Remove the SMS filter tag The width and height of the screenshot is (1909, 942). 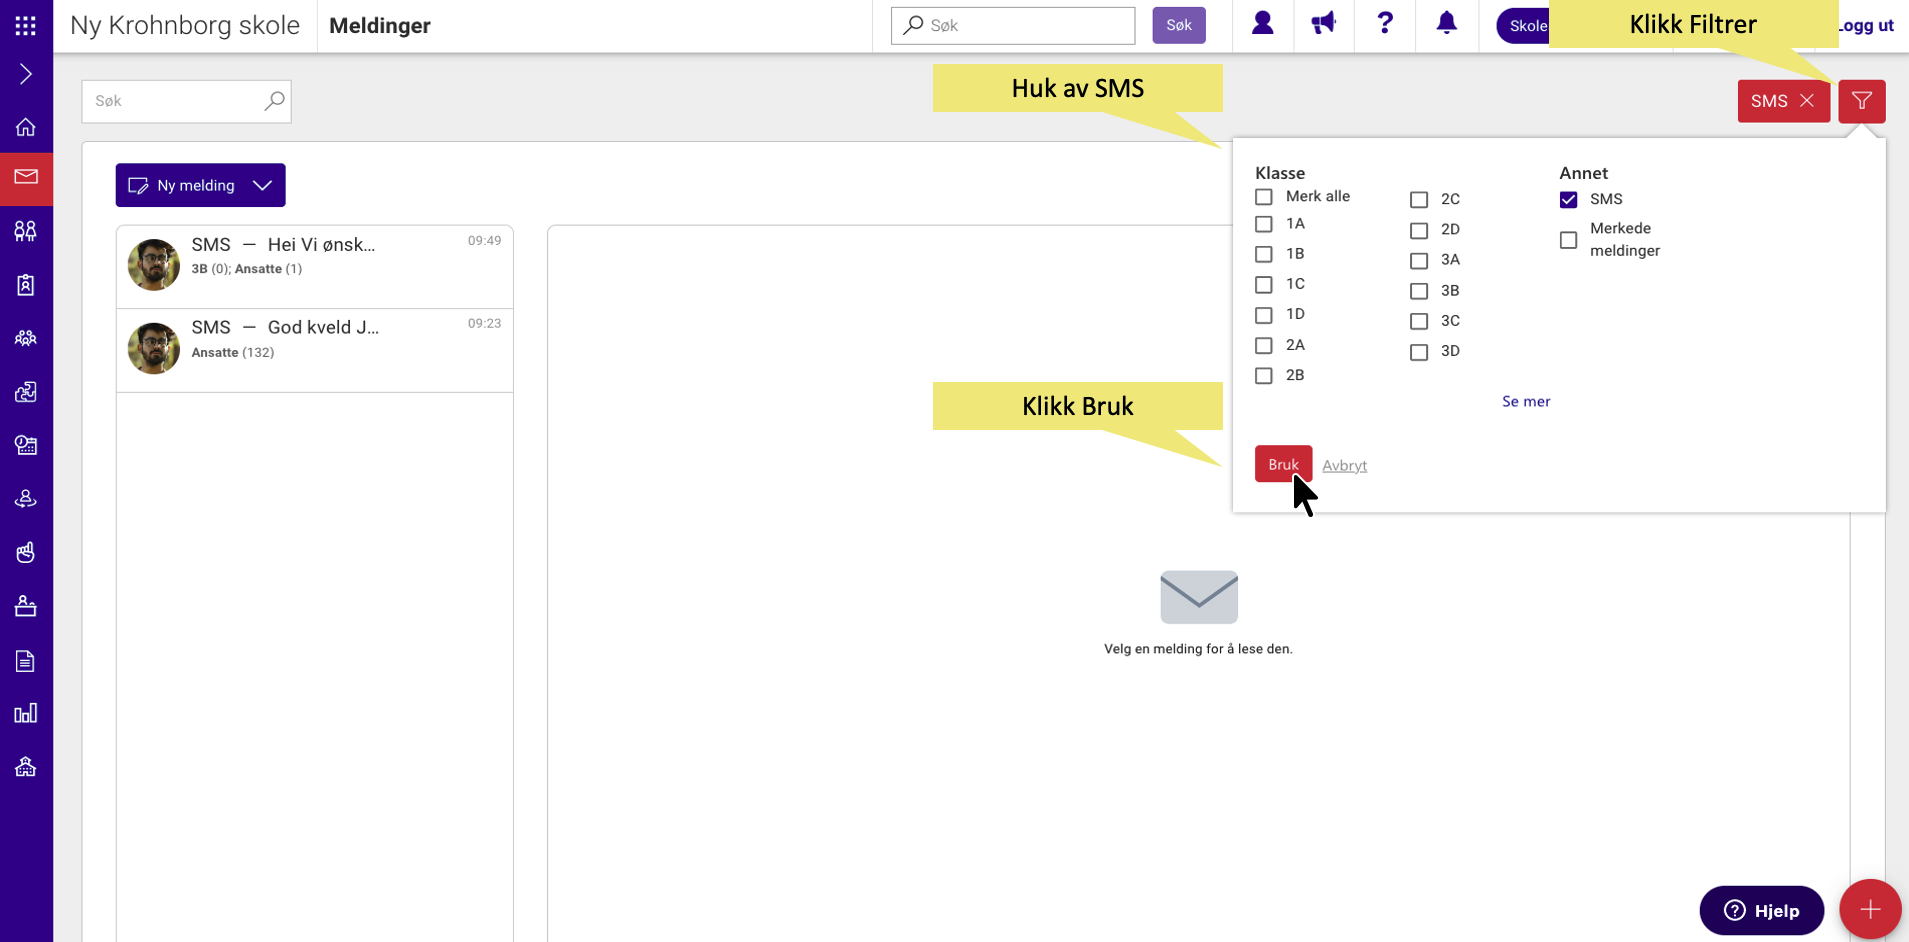point(1806,101)
